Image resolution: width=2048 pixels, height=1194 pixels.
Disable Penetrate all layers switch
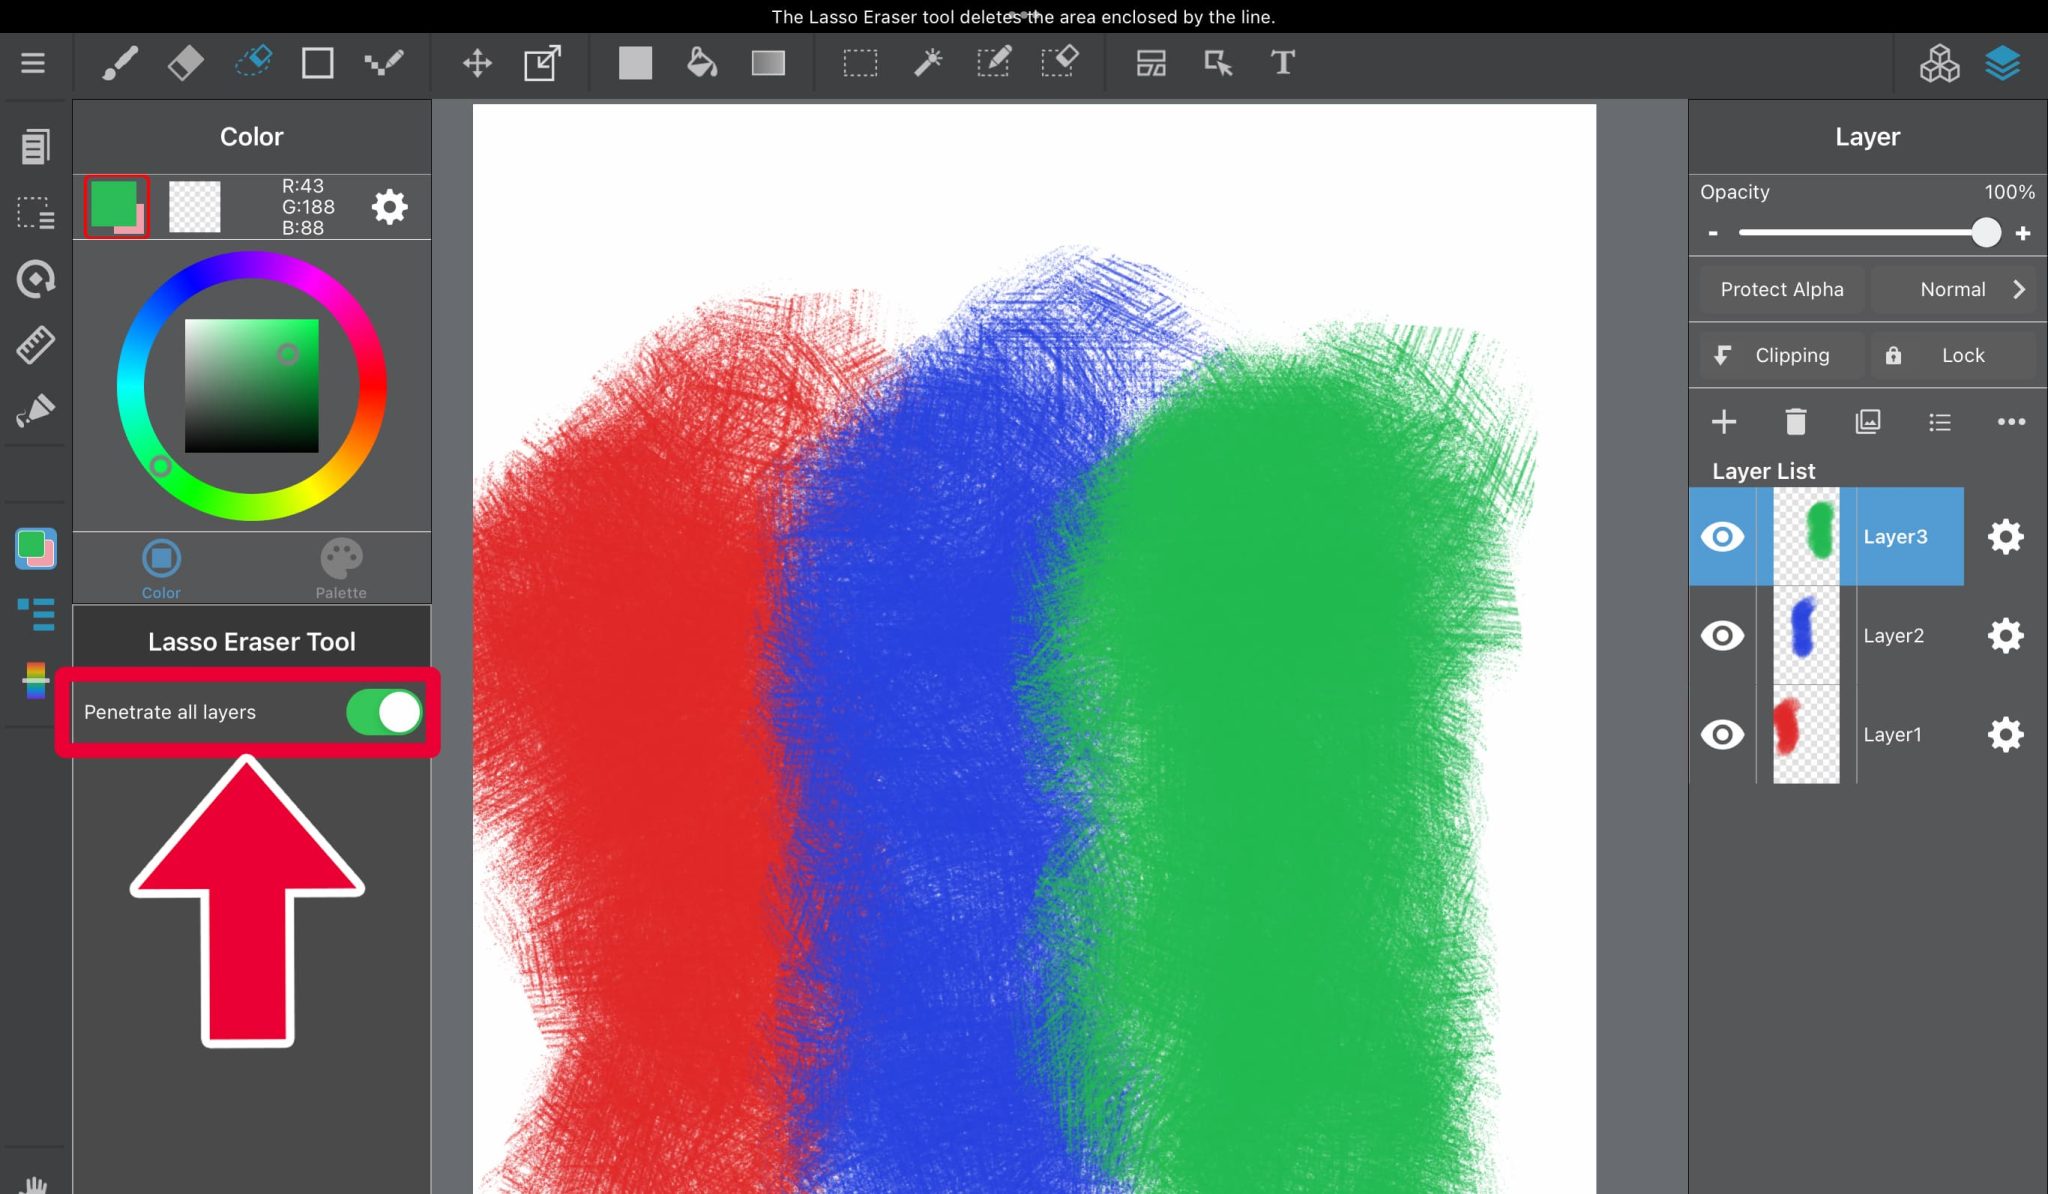383,711
